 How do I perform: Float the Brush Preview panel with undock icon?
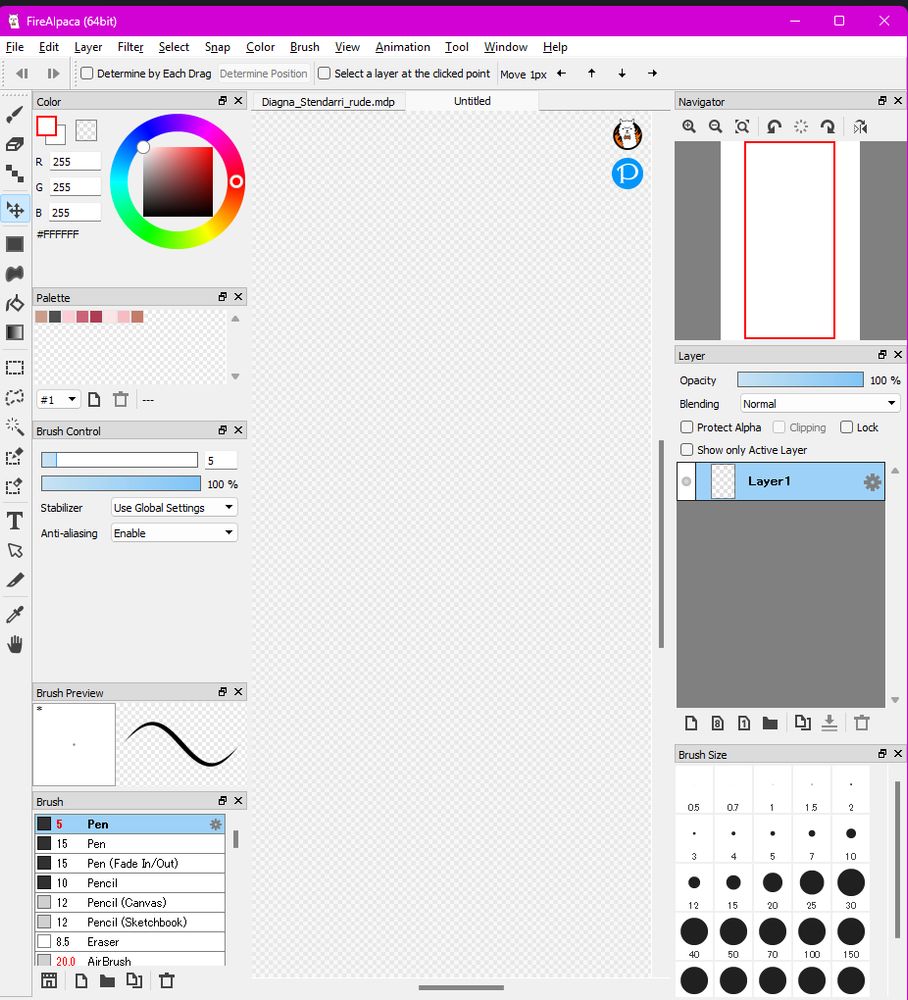(223, 692)
